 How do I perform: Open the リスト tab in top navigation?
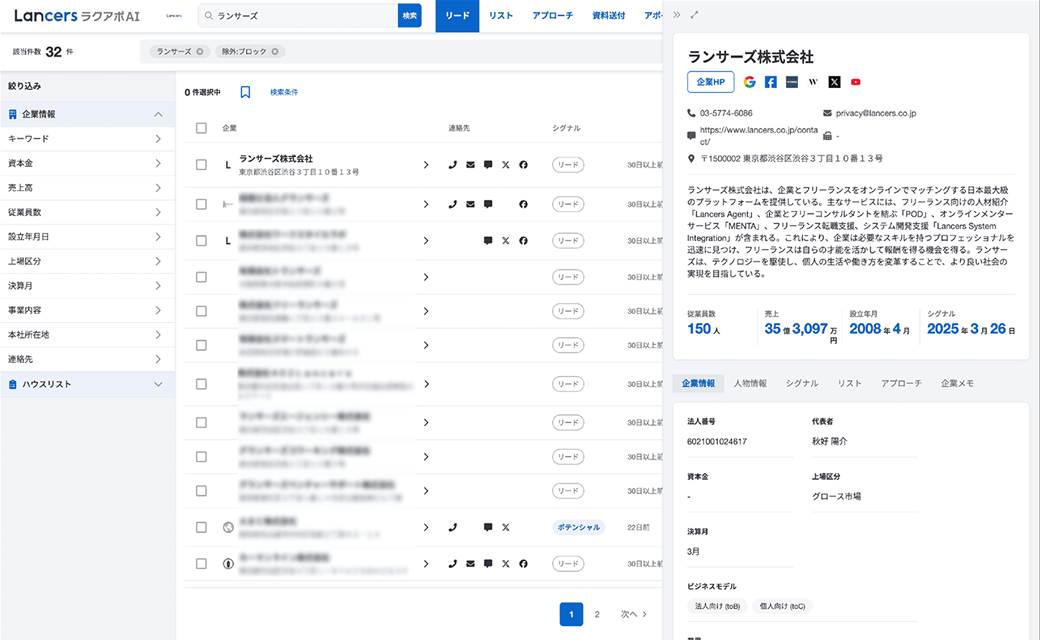(x=501, y=16)
